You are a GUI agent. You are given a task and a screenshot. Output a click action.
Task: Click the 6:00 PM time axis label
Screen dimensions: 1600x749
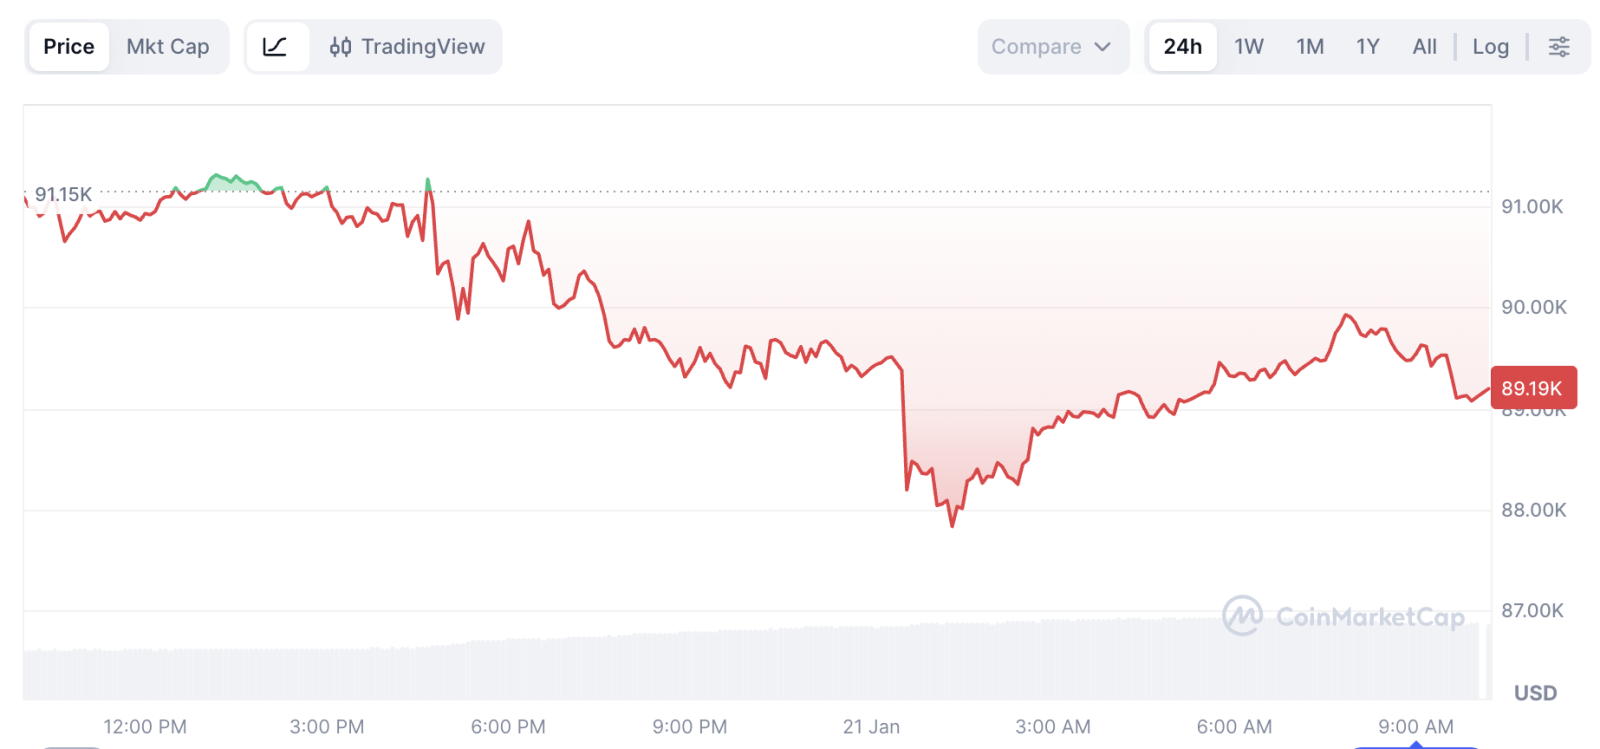[508, 727]
